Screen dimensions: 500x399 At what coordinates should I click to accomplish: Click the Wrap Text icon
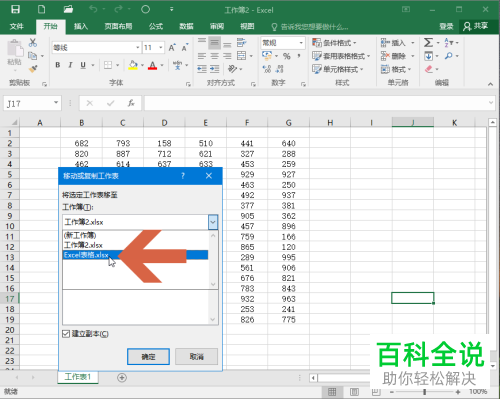[x=241, y=43]
